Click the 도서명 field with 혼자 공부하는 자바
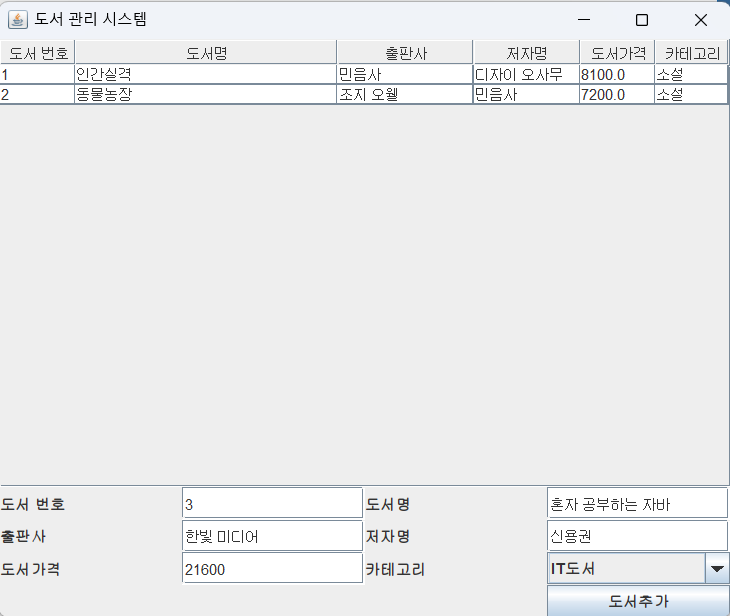The height and width of the screenshot is (616, 730). pos(637,503)
